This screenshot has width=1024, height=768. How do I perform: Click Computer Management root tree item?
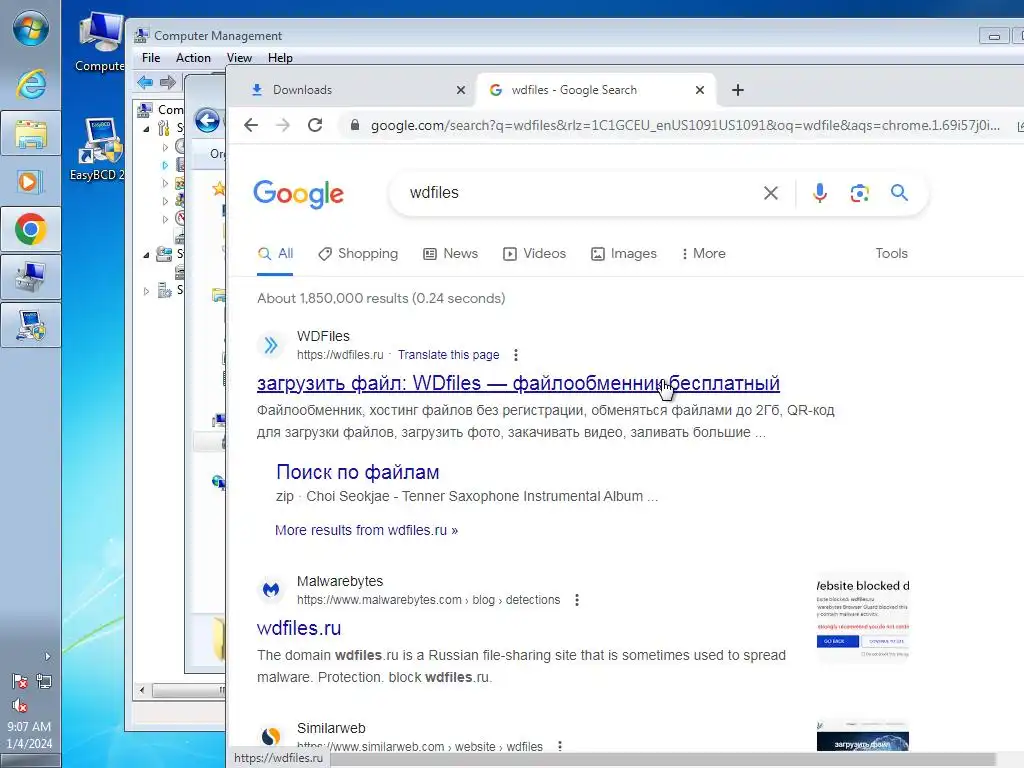(x=162, y=110)
